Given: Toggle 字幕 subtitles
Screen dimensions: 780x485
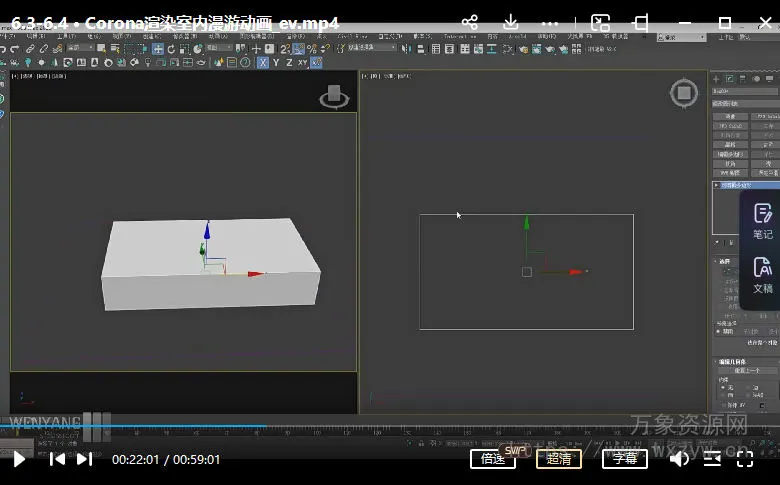Looking at the screenshot, I should coord(625,459).
